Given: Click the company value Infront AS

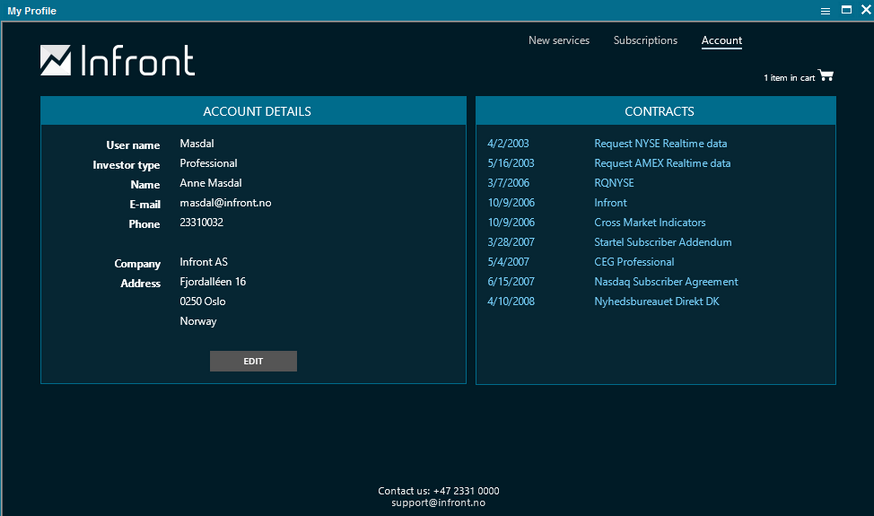Looking at the screenshot, I should (203, 262).
